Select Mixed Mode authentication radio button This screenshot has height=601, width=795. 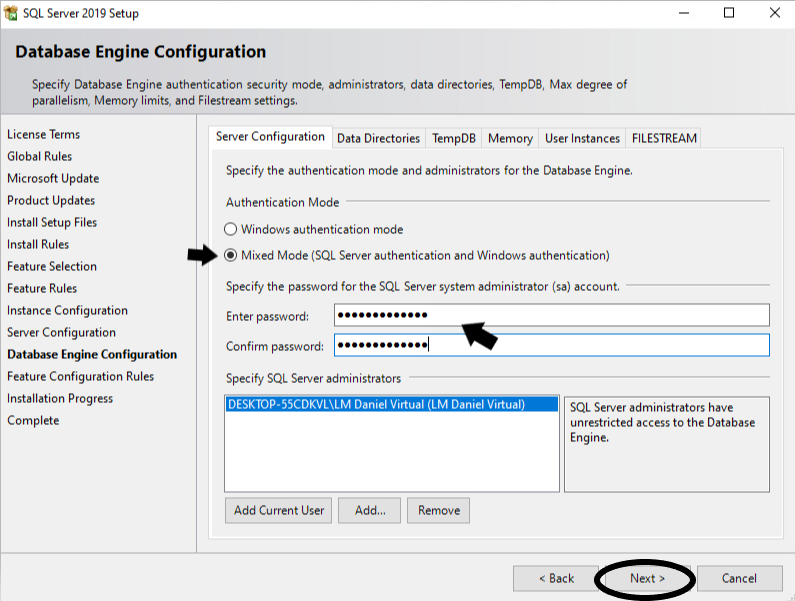(231, 255)
